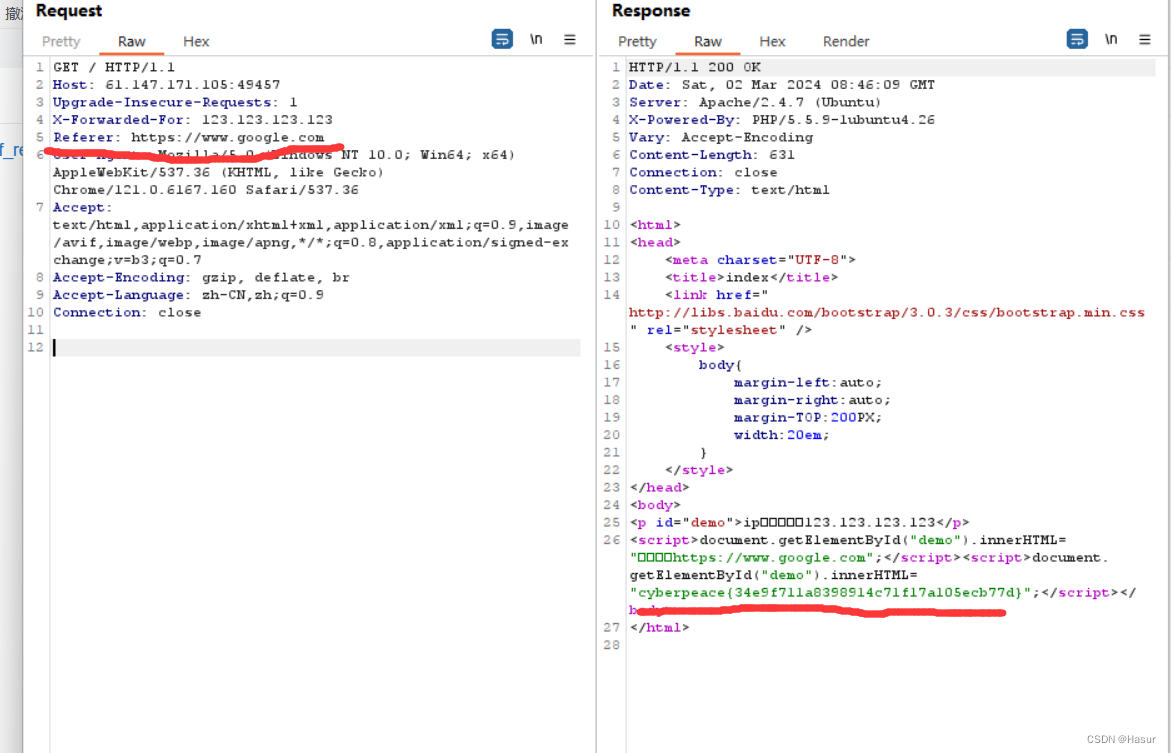Select the Request Raw tab
This screenshot has width=1171, height=753.
pos(131,41)
